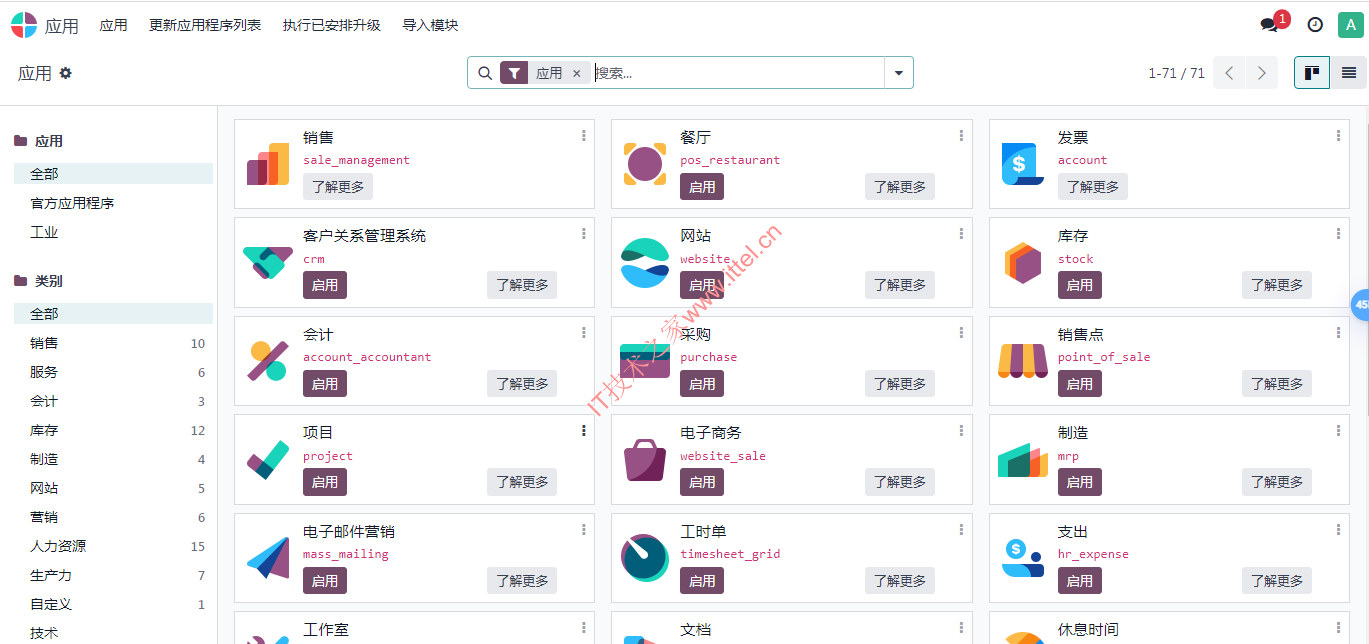
Task: Click the 发票 app icon
Action: pyautogui.click(x=1022, y=164)
